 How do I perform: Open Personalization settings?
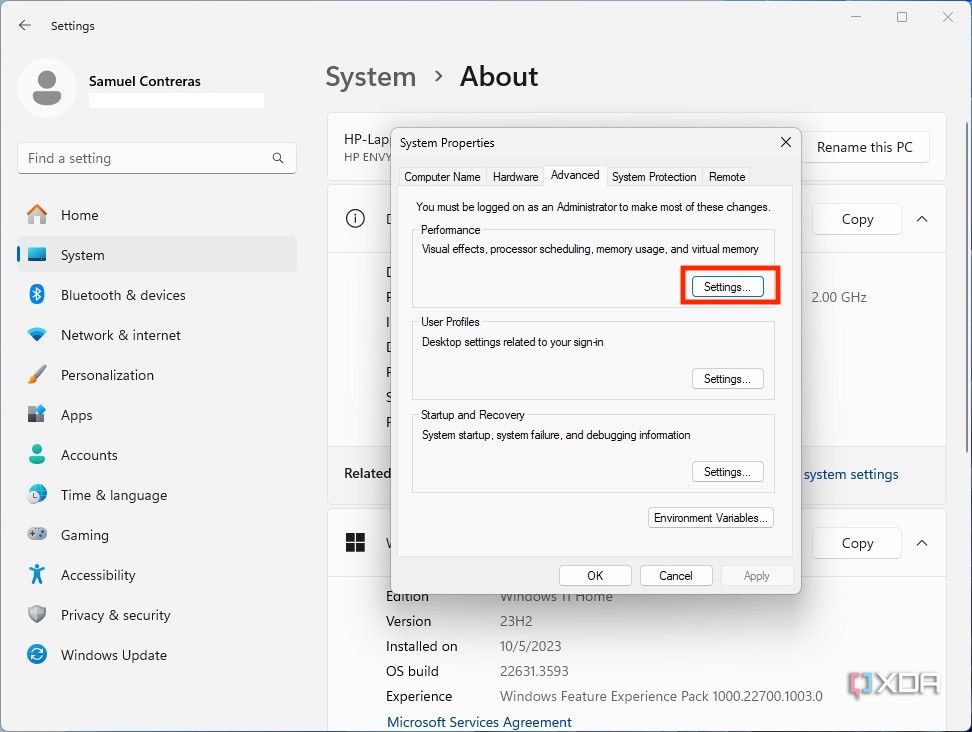[157, 375]
